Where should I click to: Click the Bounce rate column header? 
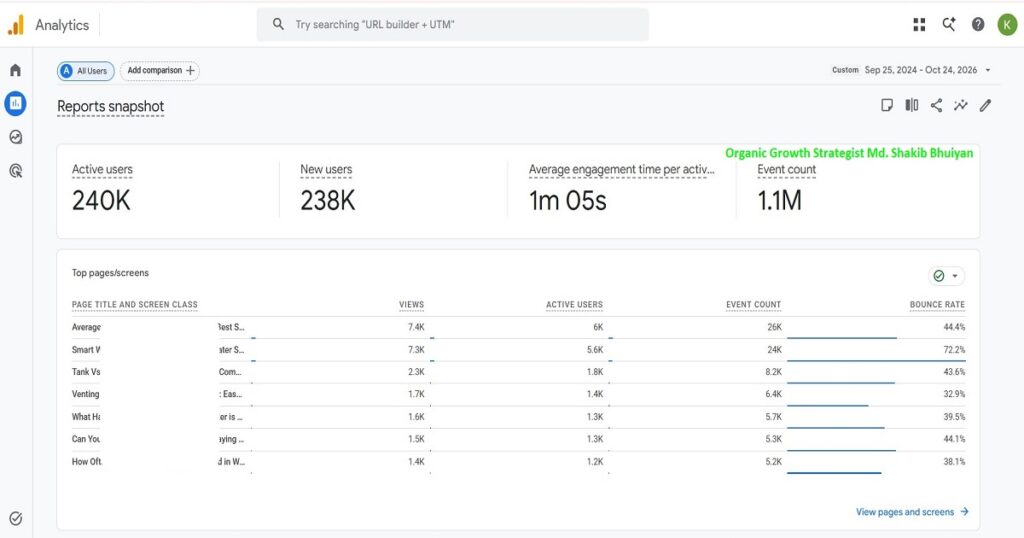point(937,304)
